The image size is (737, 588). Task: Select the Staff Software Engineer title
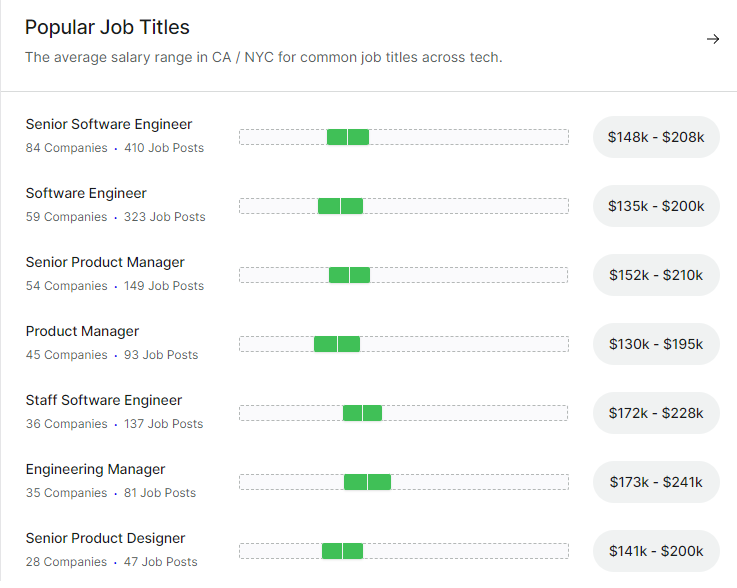click(103, 400)
